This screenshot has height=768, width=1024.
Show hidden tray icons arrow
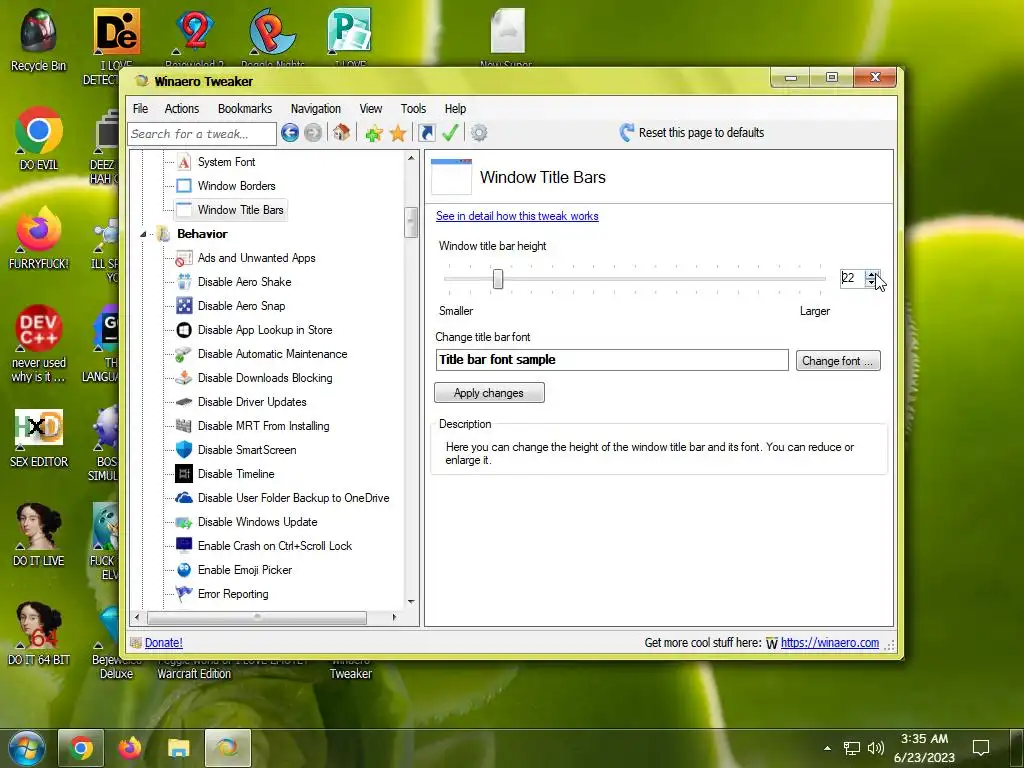(827, 748)
